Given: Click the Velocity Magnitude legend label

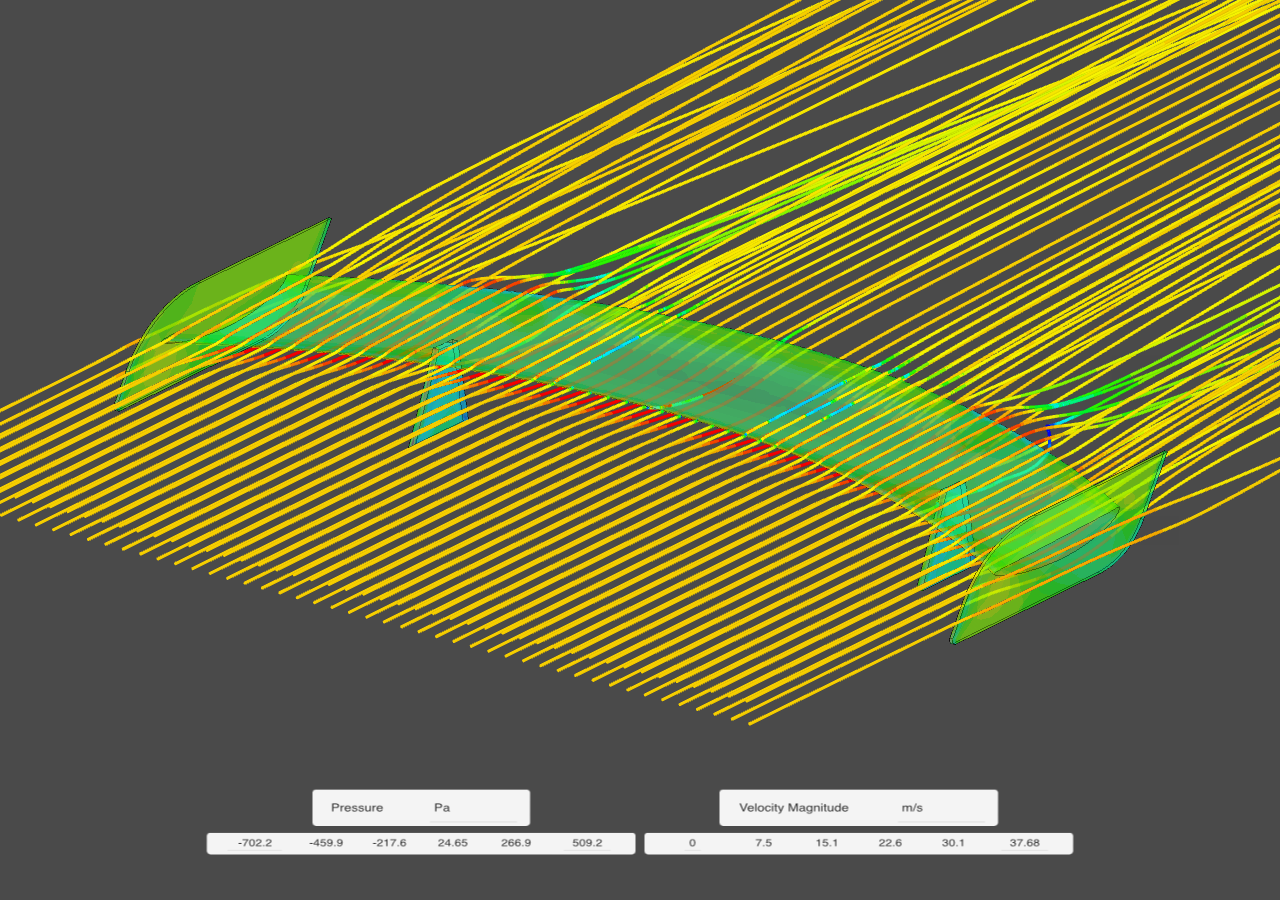Looking at the screenshot, I should pyautogui.click(x=794, y=808).
